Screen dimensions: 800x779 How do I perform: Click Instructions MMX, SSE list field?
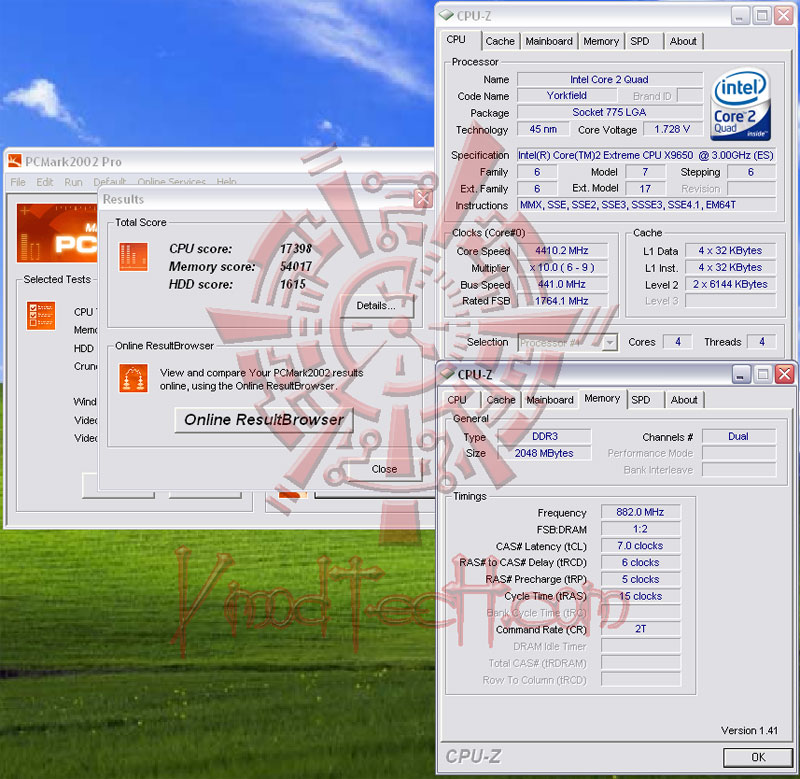[x=646, y=205]
